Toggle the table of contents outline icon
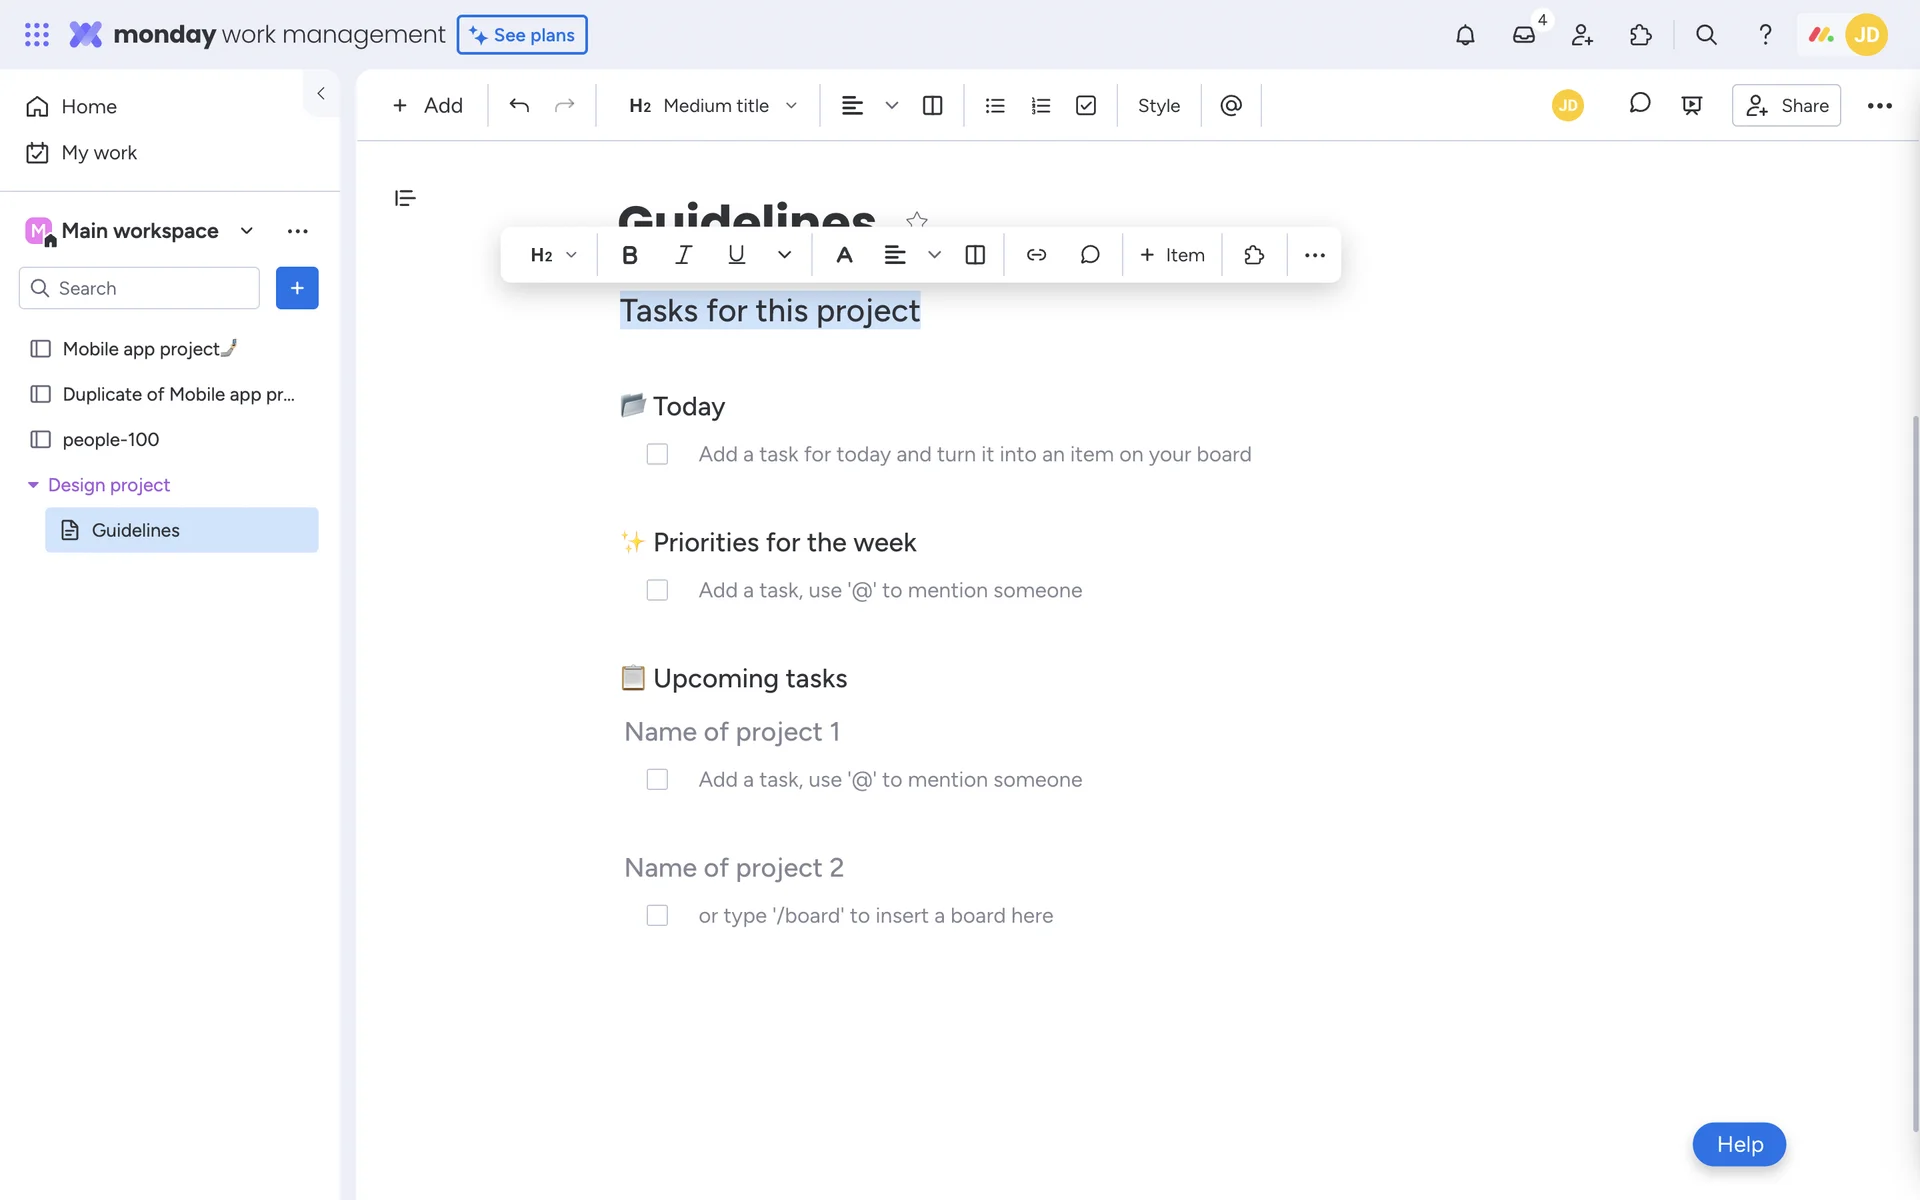The width and height of the screenshot is (1920, 1200). (x=405, y=198)
